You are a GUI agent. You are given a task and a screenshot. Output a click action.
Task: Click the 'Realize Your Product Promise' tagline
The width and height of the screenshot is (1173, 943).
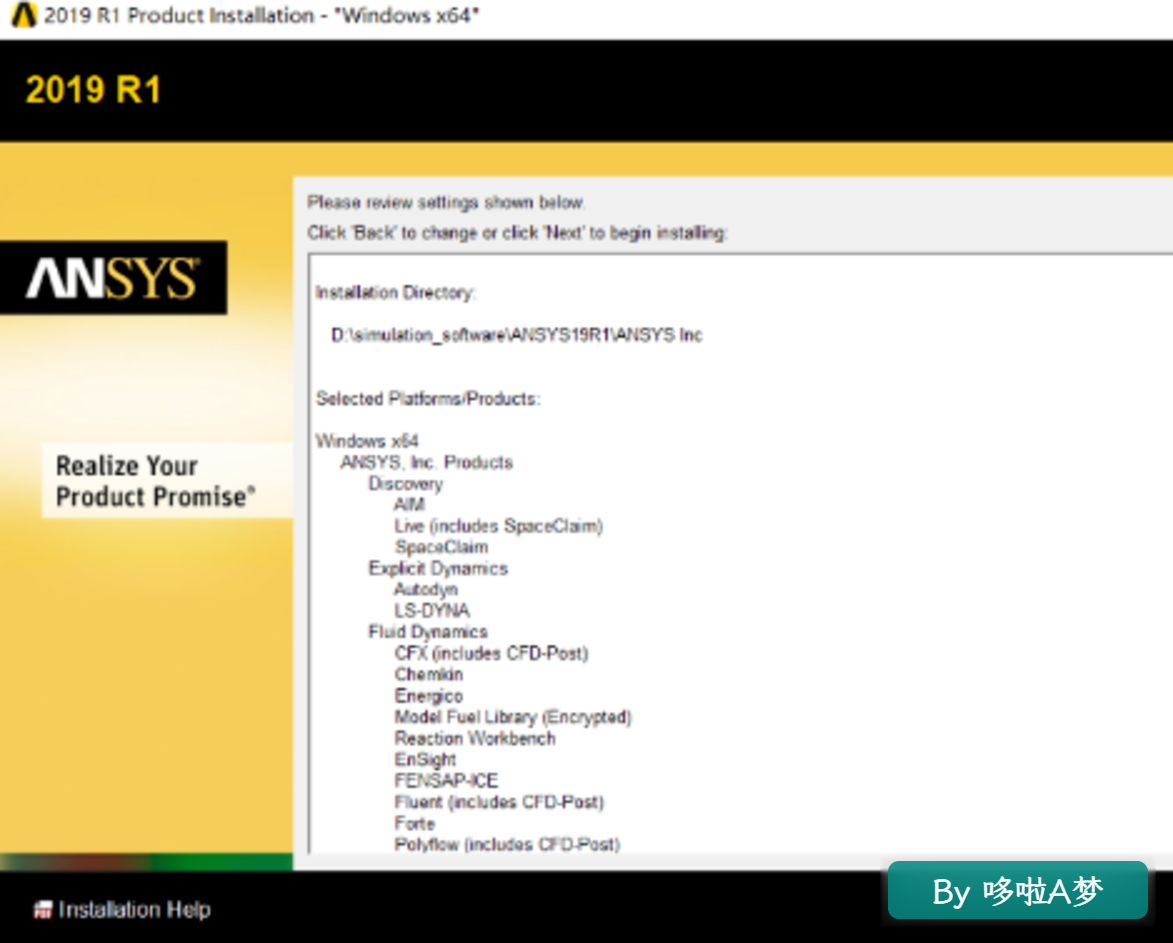156,481
